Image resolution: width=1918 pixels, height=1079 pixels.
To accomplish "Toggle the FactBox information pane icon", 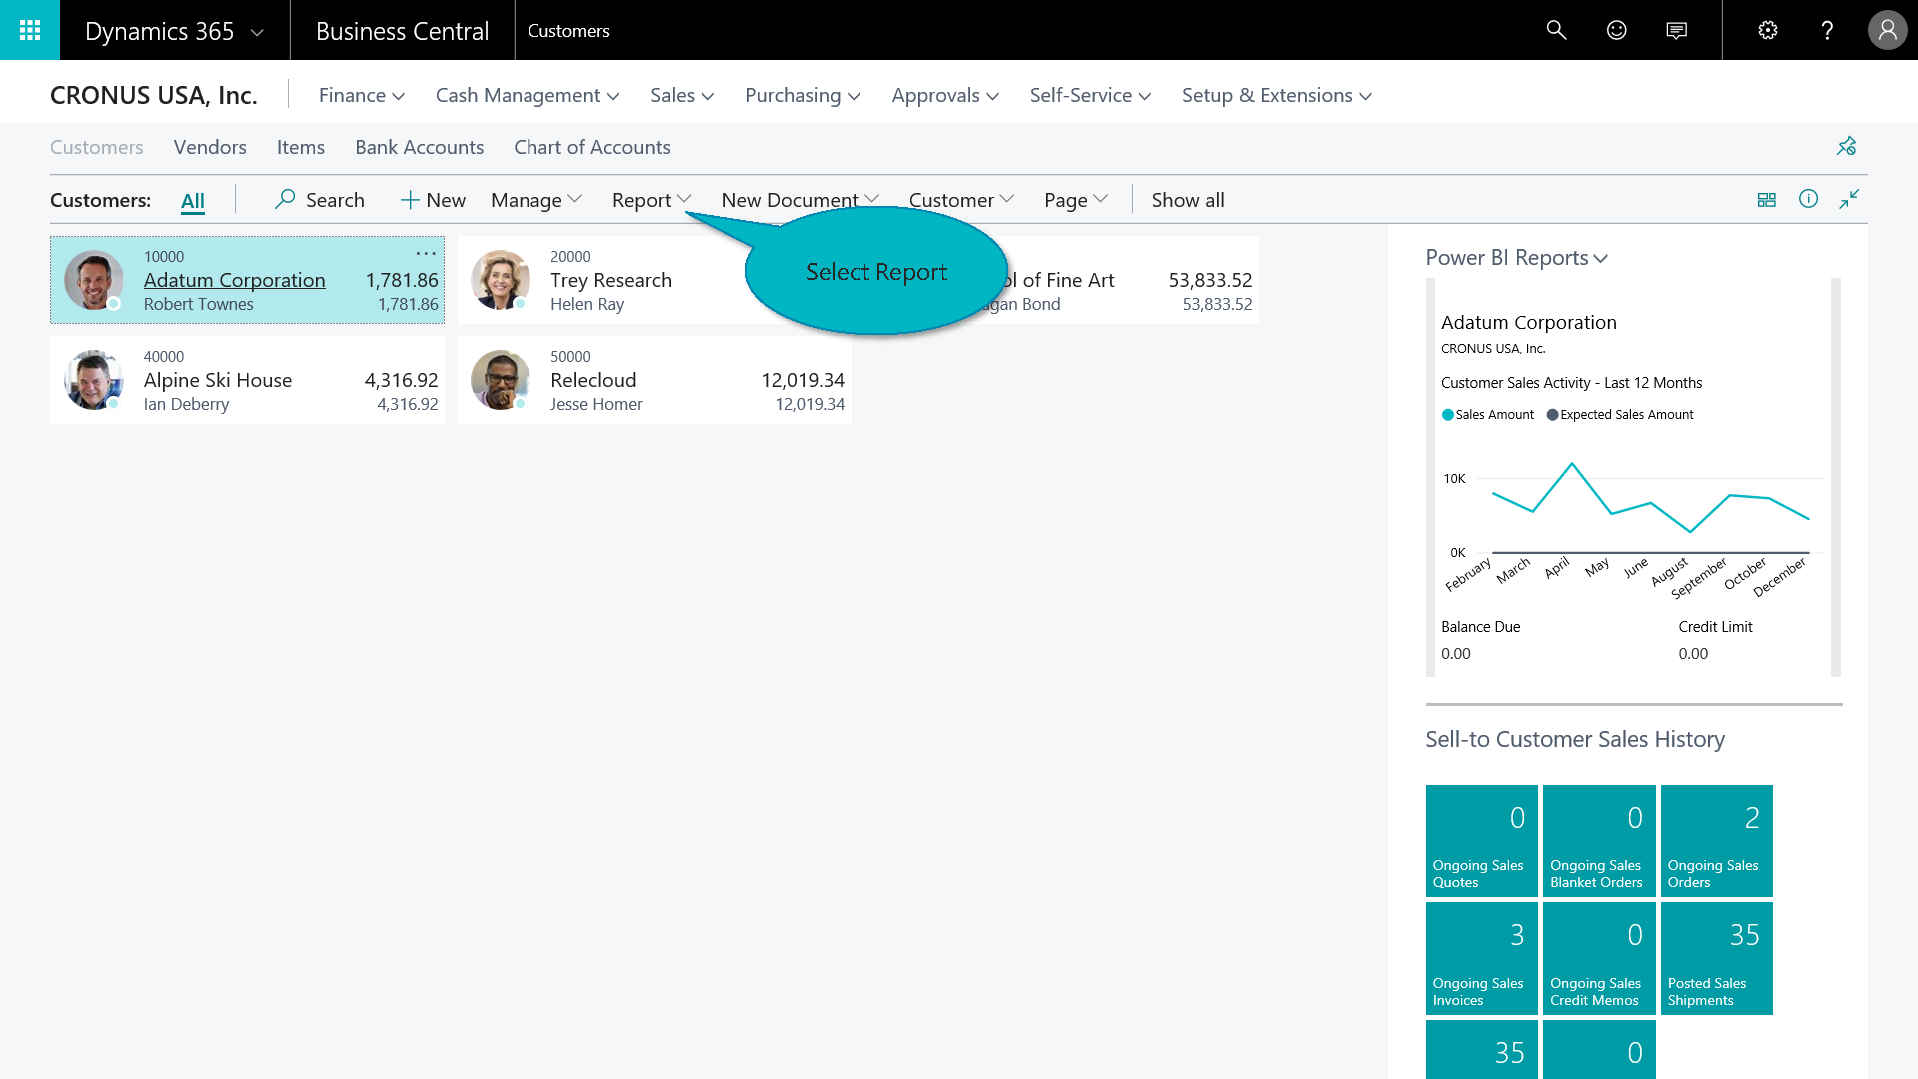I will coord(1808,199).
